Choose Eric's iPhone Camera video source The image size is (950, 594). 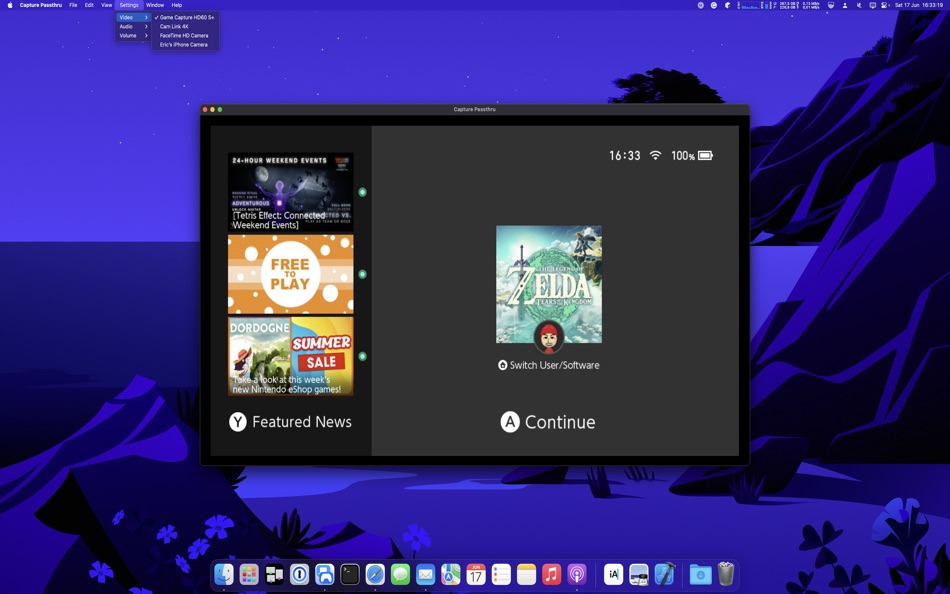click(x=185, y=45)
